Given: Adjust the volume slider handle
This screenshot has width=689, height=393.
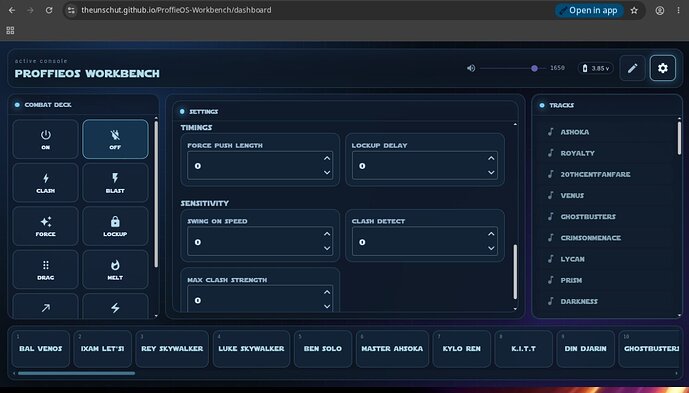Looking at the screenshot, I should coord(534,68).
